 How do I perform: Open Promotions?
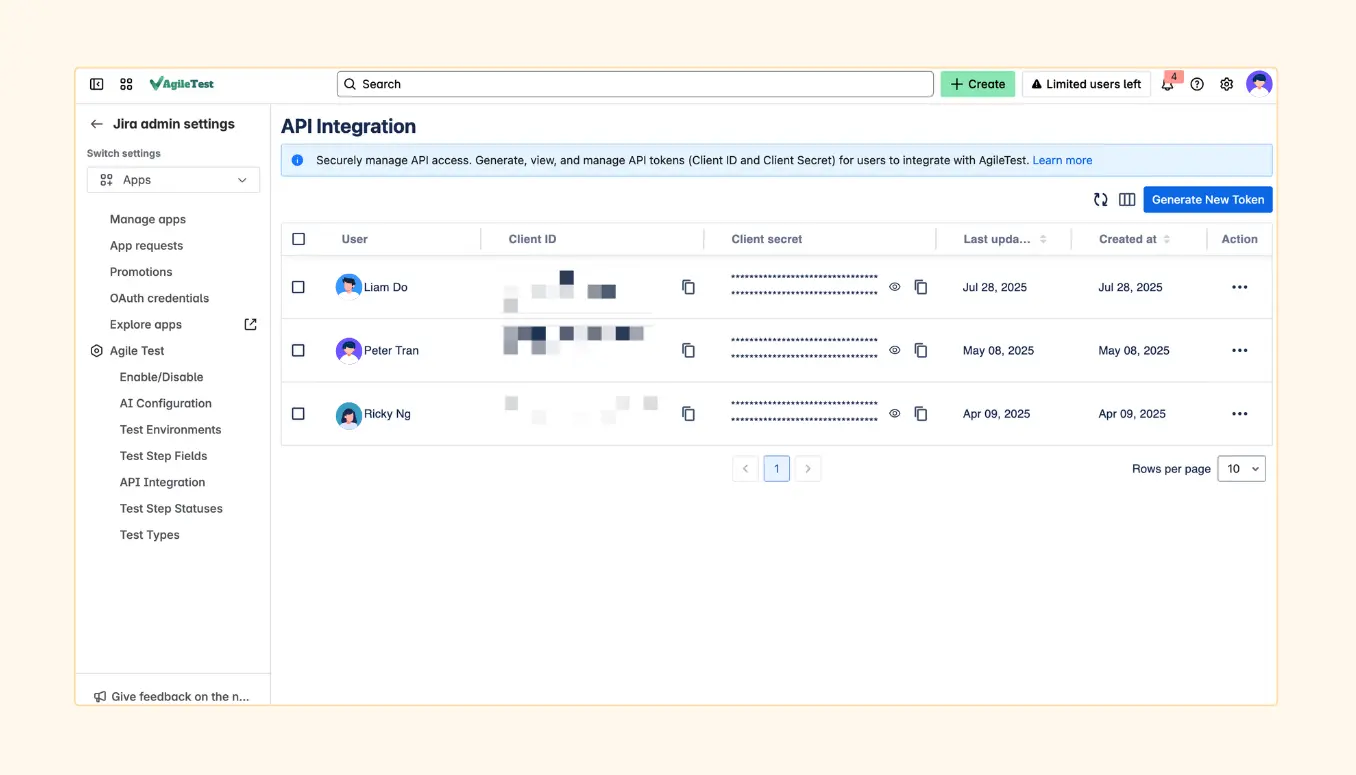point(141,272)
